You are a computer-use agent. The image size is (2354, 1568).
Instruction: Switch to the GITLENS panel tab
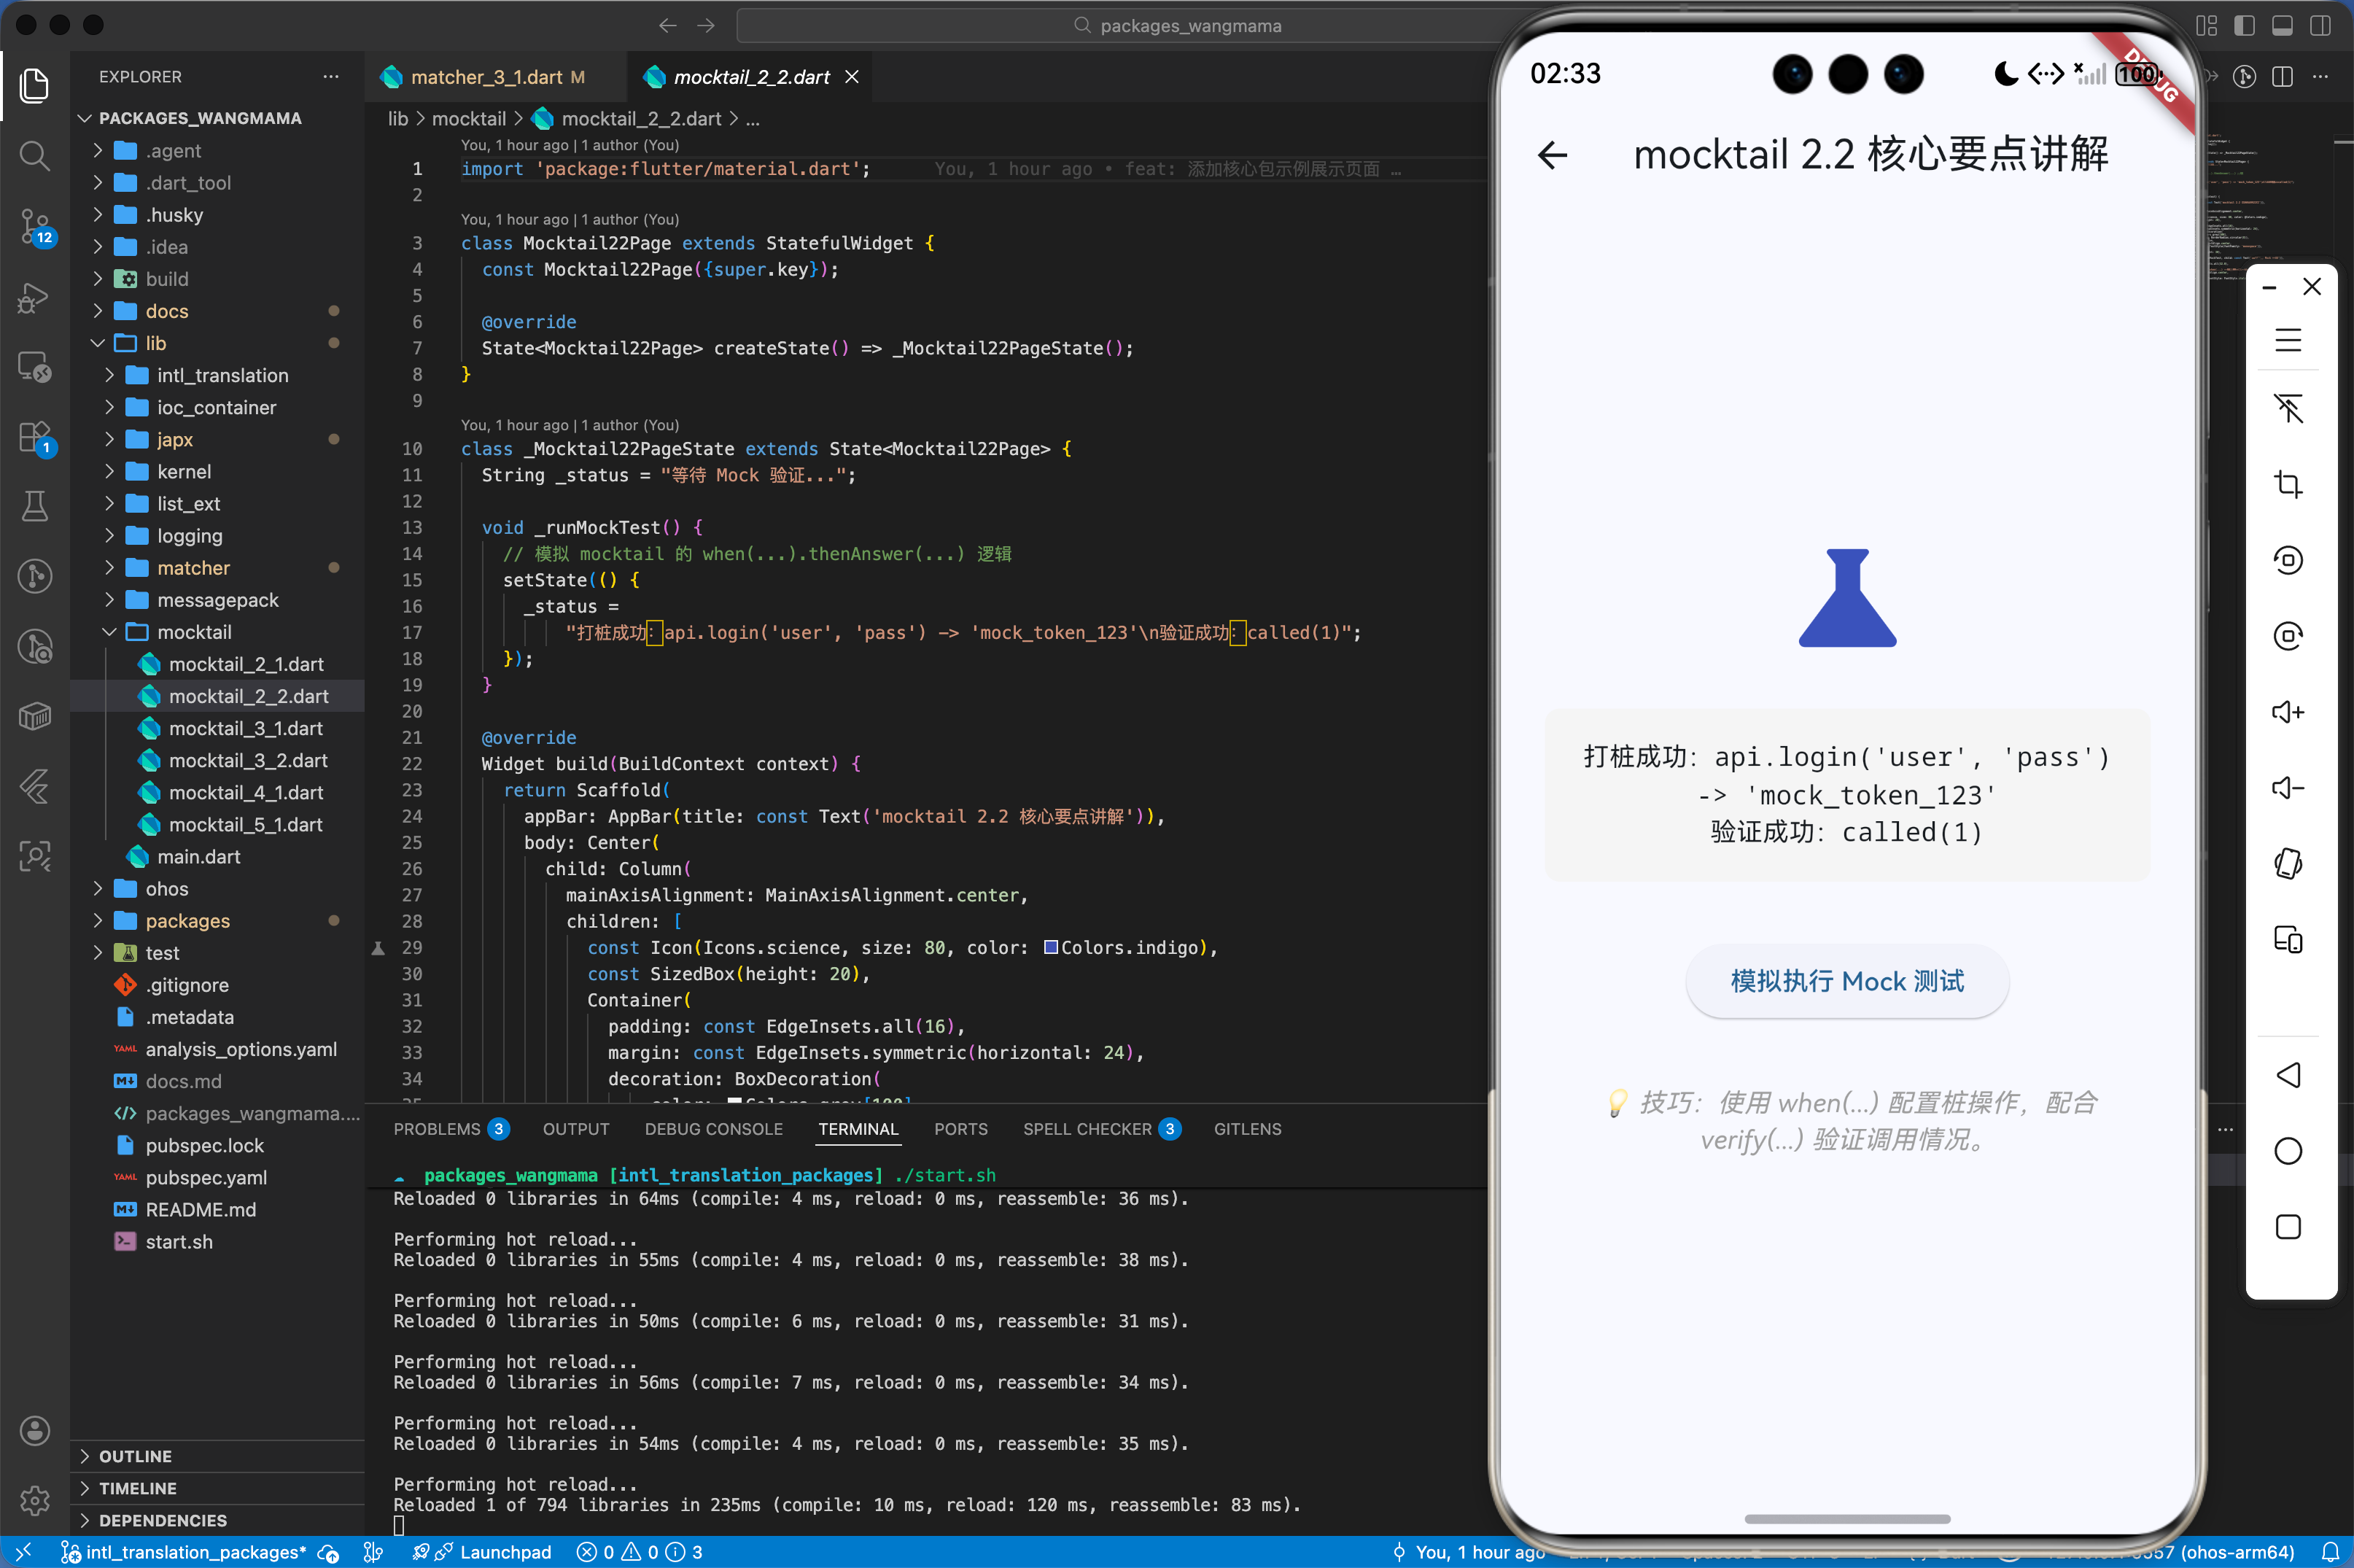1247,1129
